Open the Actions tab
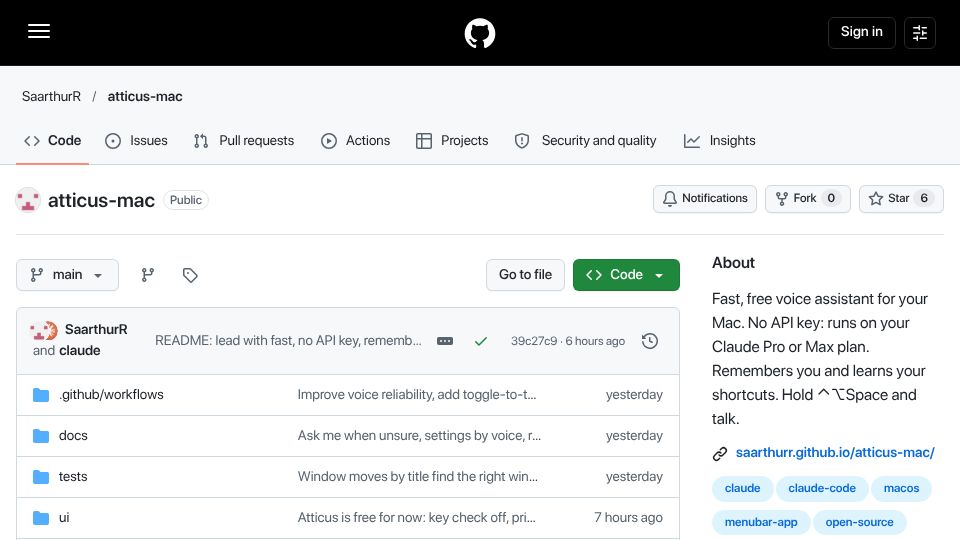The width and height of the screenshot is (960, 540). 355,141
